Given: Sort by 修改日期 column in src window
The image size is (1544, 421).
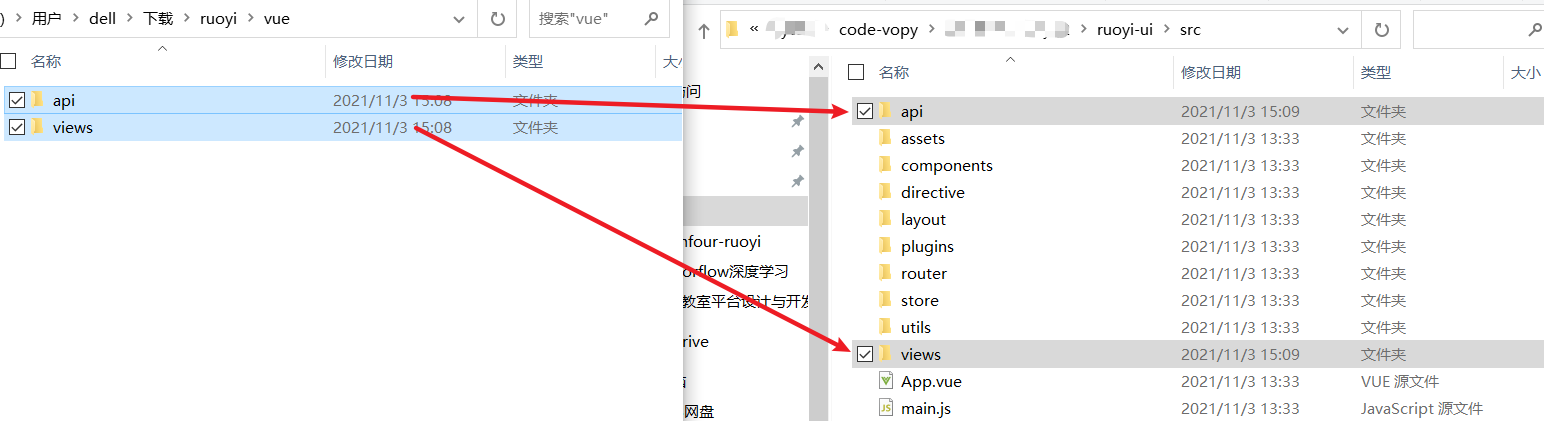Looking at the screenshot, I should click(1211, 72).
